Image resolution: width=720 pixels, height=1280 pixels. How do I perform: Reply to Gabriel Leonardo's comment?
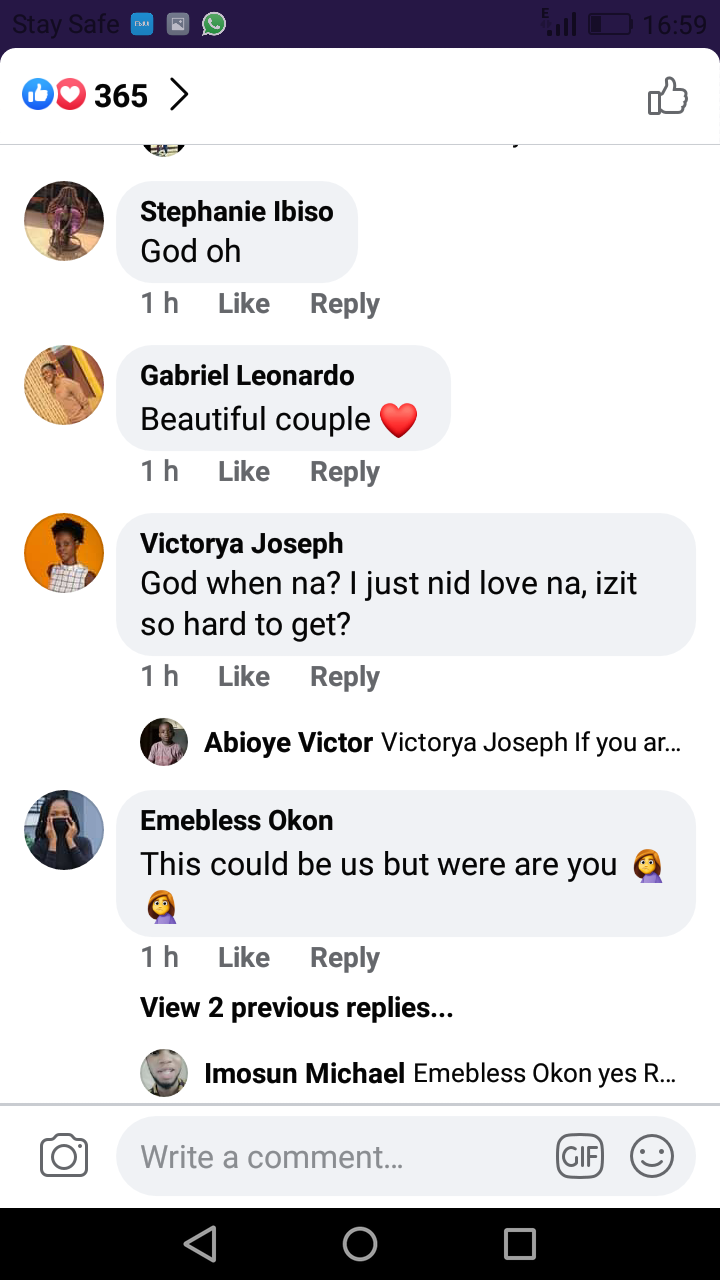345,472
